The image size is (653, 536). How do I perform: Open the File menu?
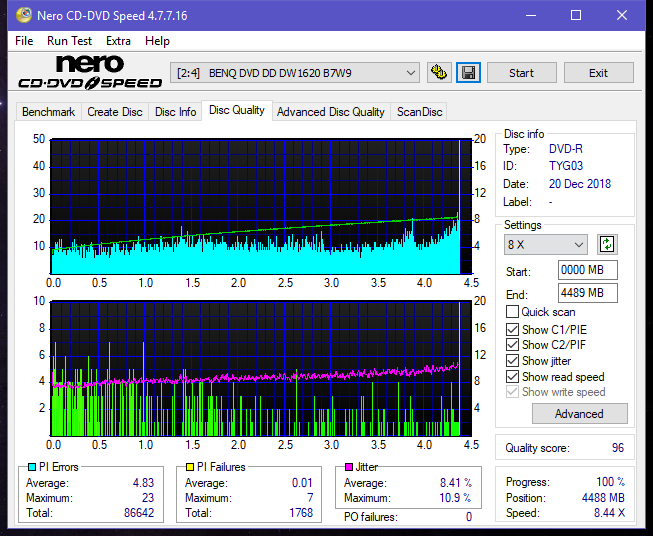pos(24,41)
